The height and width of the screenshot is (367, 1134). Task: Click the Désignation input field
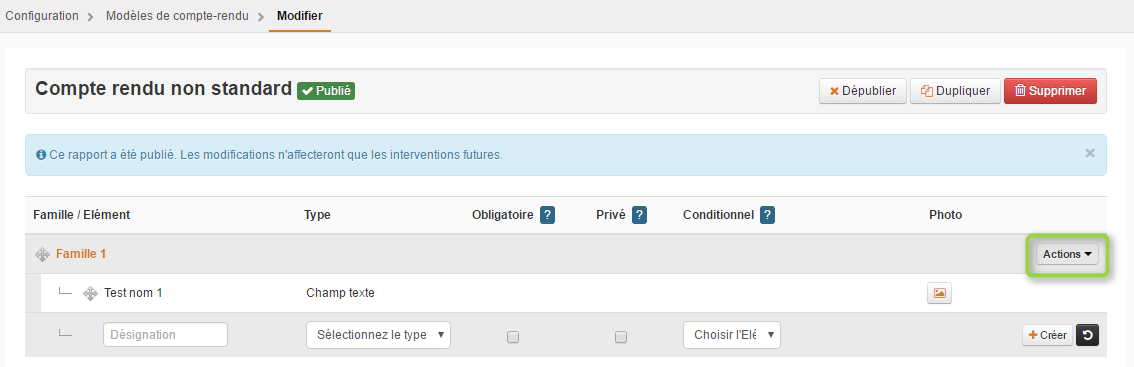pos(166,335)
